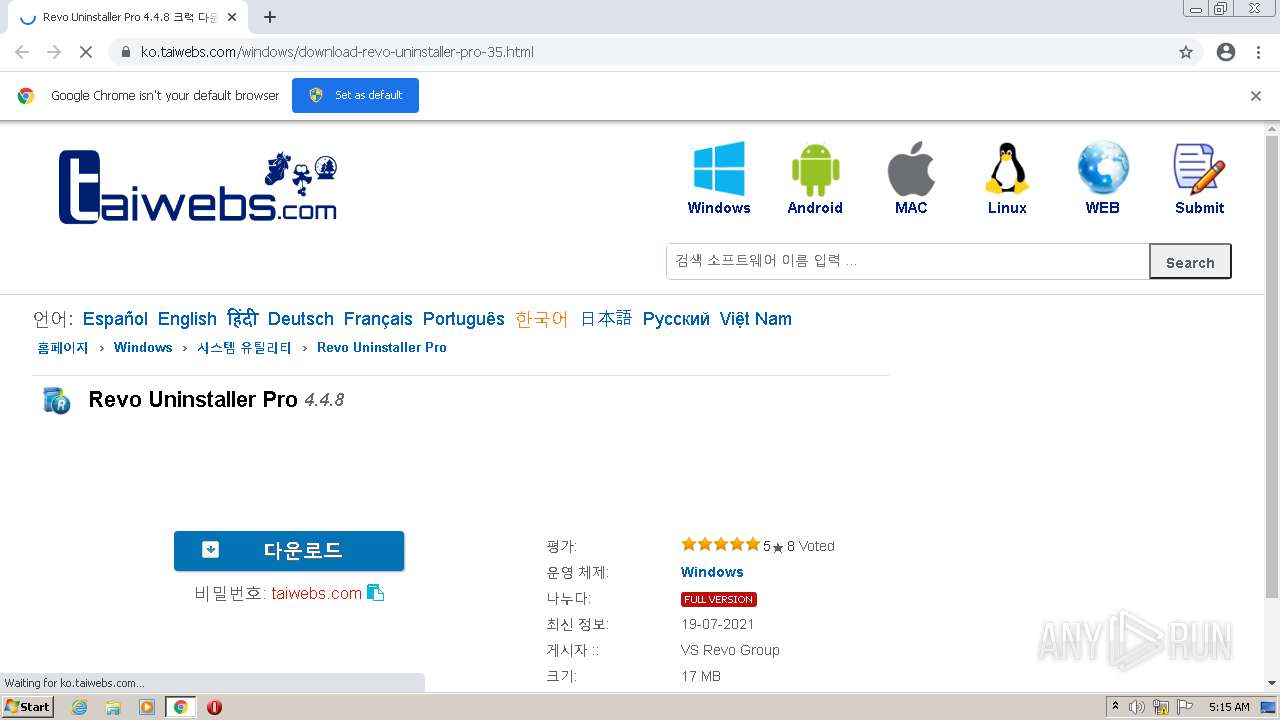Click the five-star rating stars
This screenshot has width=1280, height=720.
(x=720, y=545)
